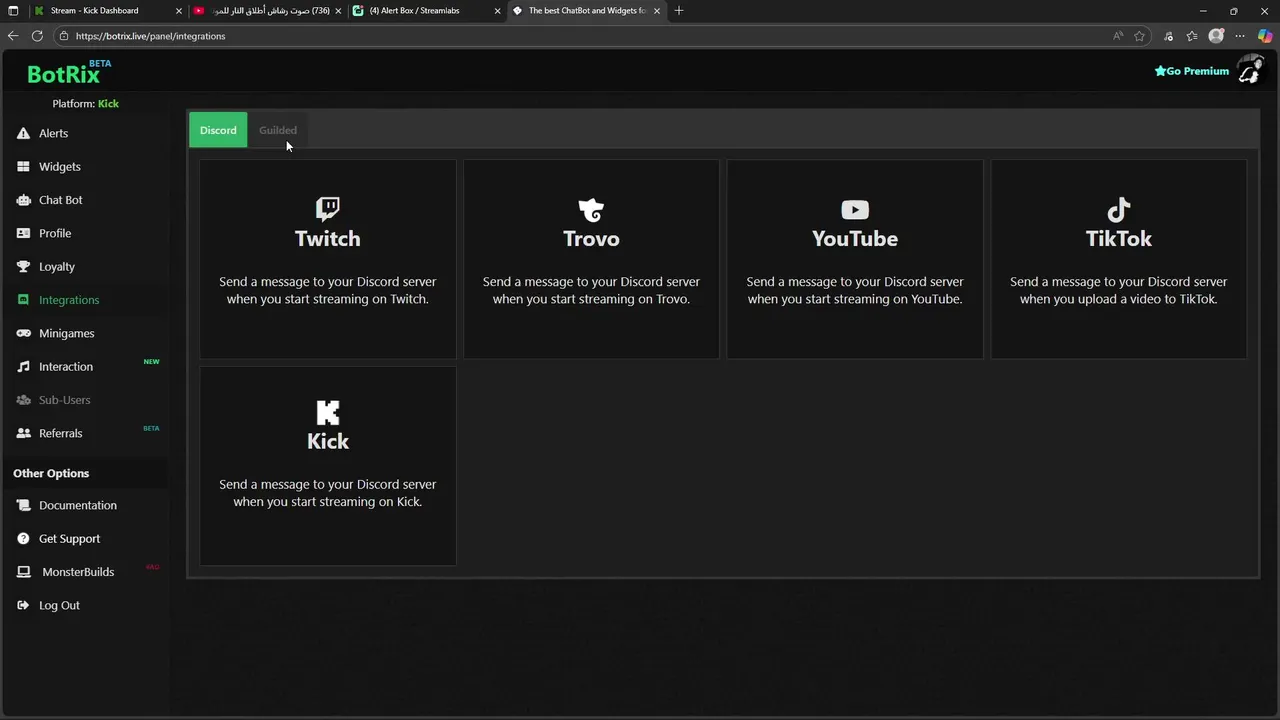Screen dimensions: 1280x720
Task: Open MonsterBuilds via its computer icon
Action: point(23,572)
